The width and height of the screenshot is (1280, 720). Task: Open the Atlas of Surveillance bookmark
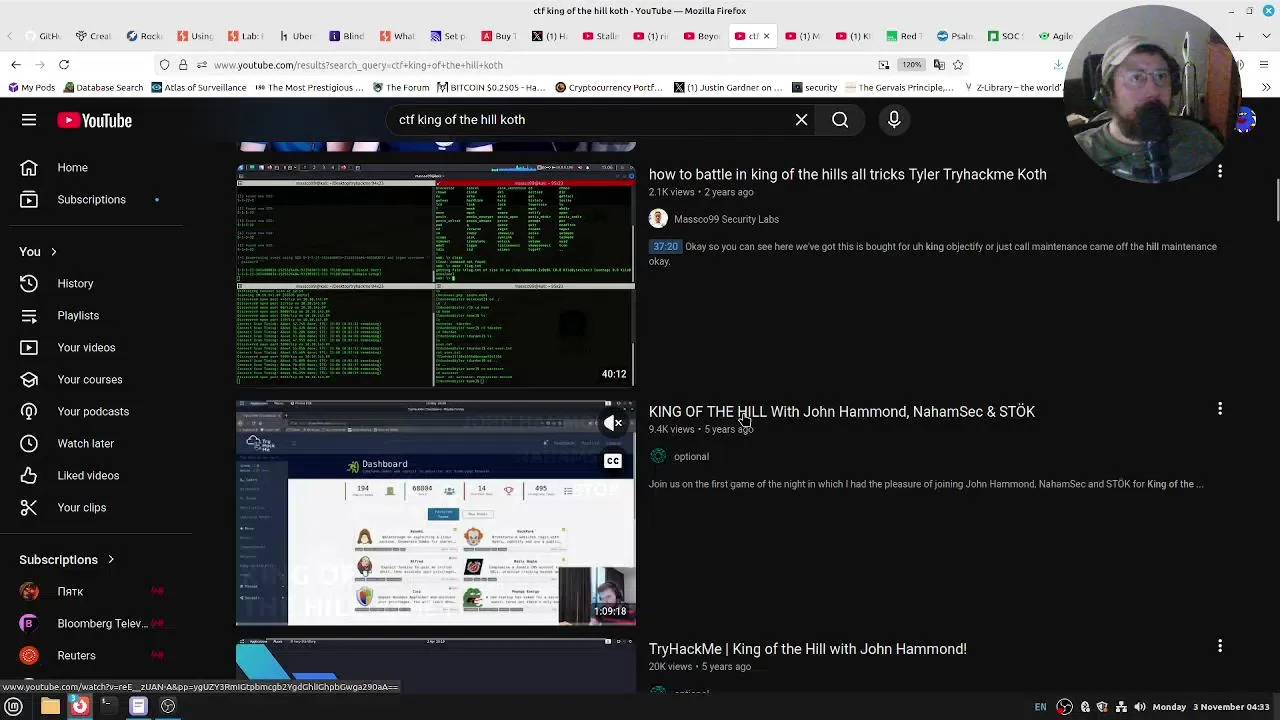pyautogui.click(x=198, y=88)
